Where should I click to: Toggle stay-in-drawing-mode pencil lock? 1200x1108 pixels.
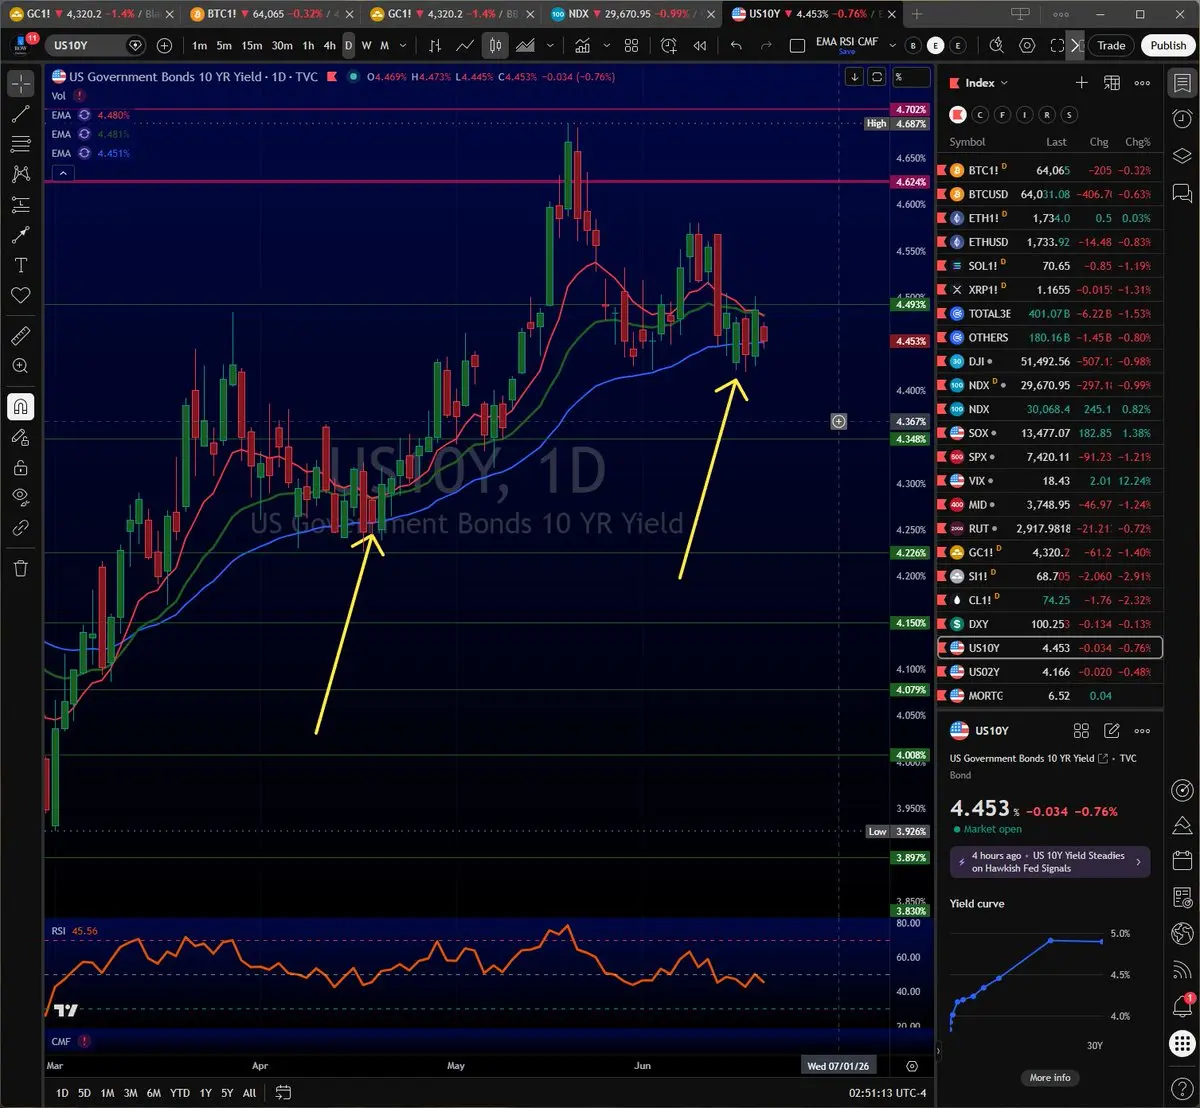(21, 437)
